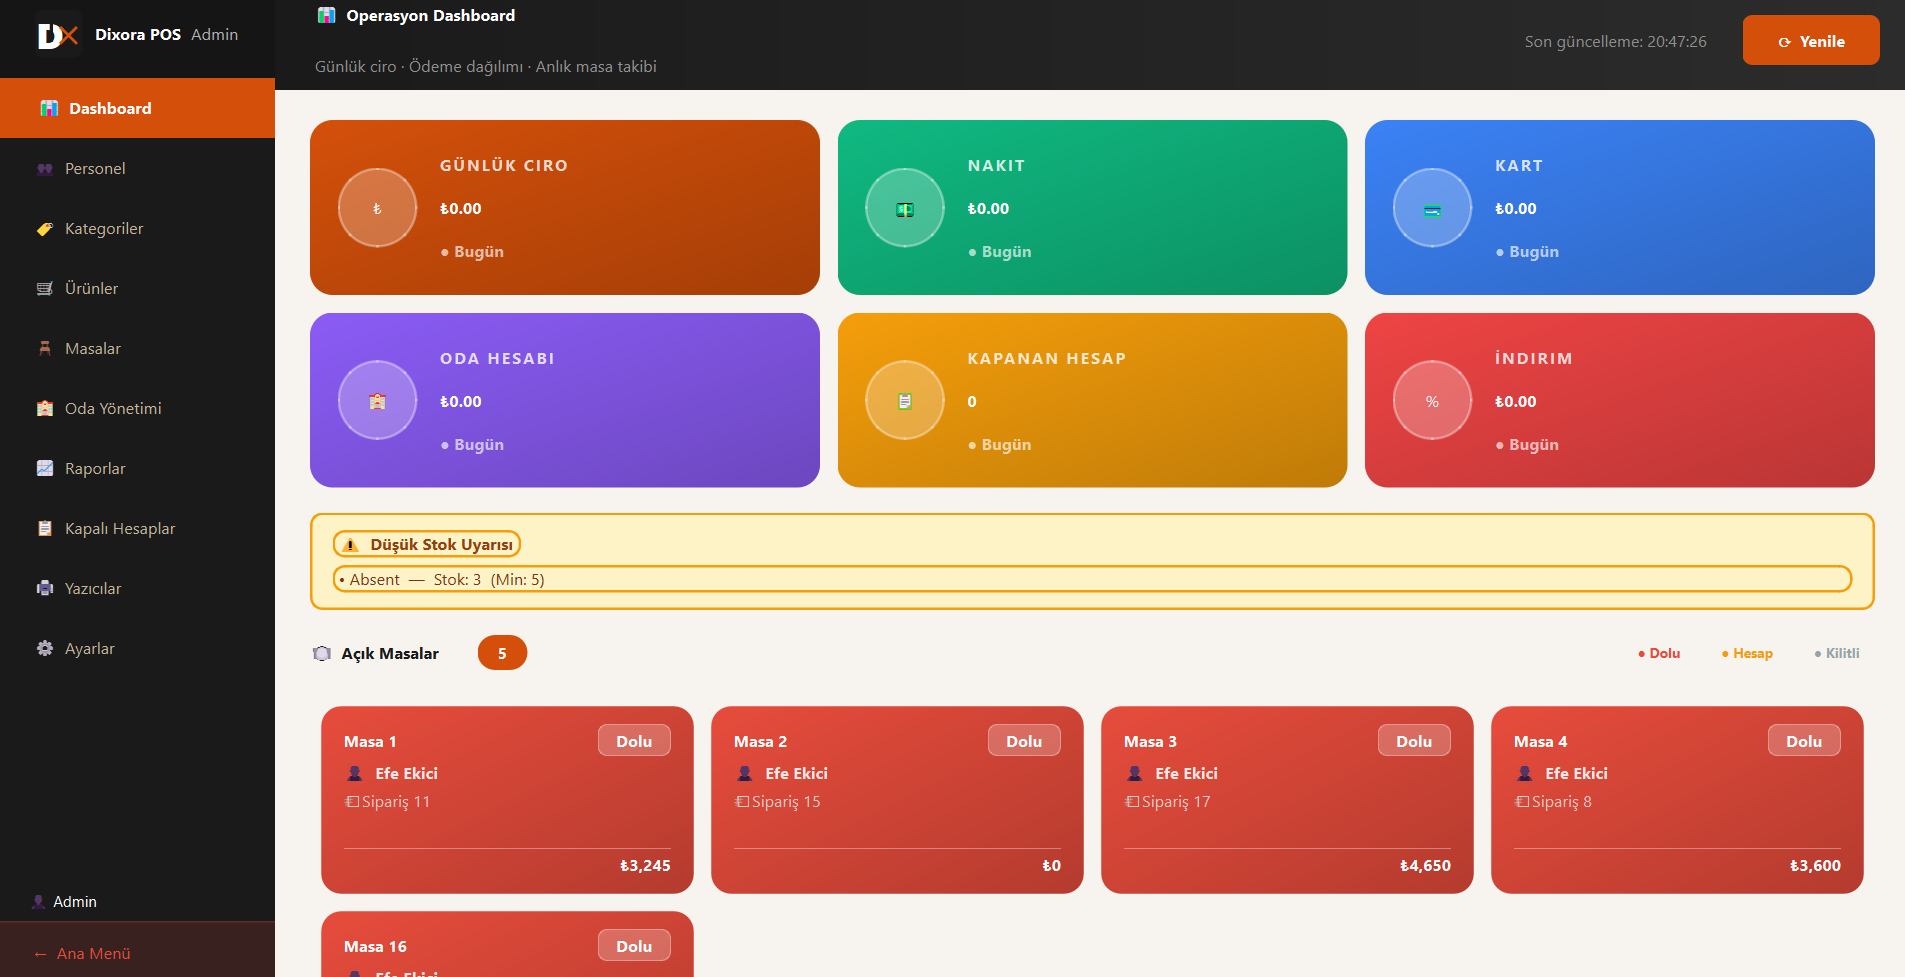The height and width of the screenshot is (977, 1905).
Task: Click the Dixora POS logo icon
Action: click(x=57, y=35)
